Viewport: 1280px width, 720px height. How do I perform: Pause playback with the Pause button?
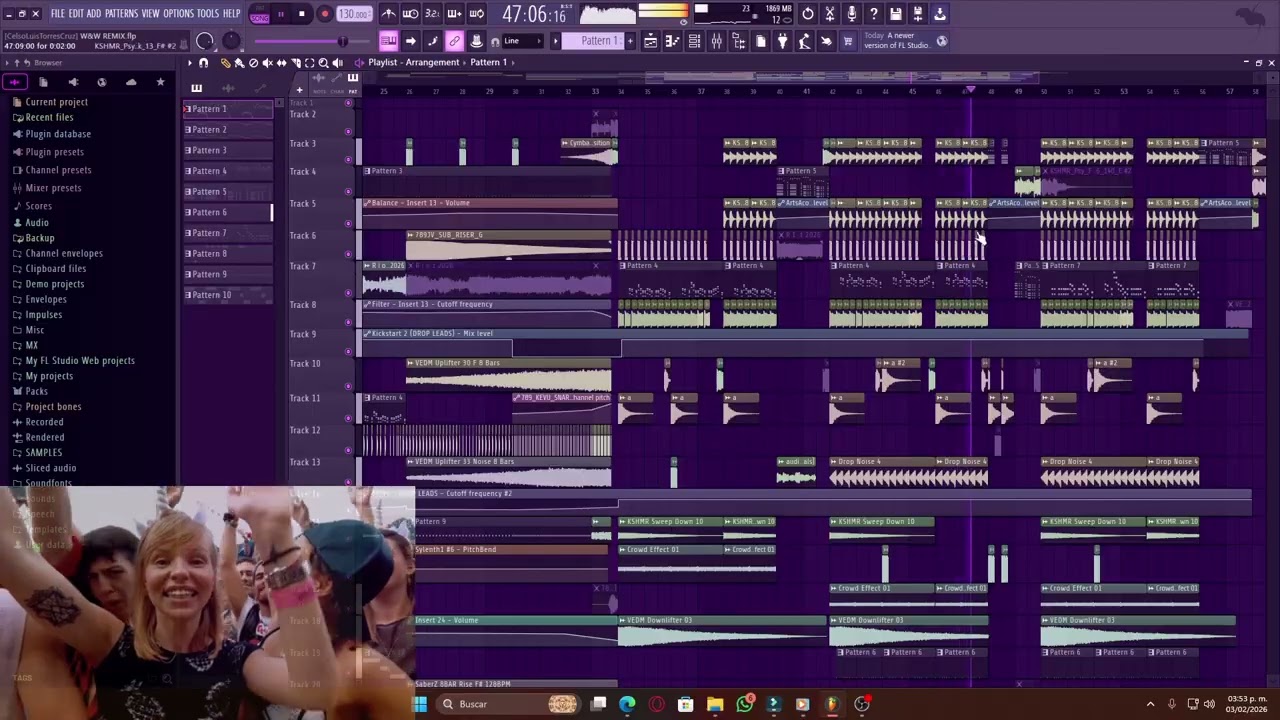coord(280,14)
